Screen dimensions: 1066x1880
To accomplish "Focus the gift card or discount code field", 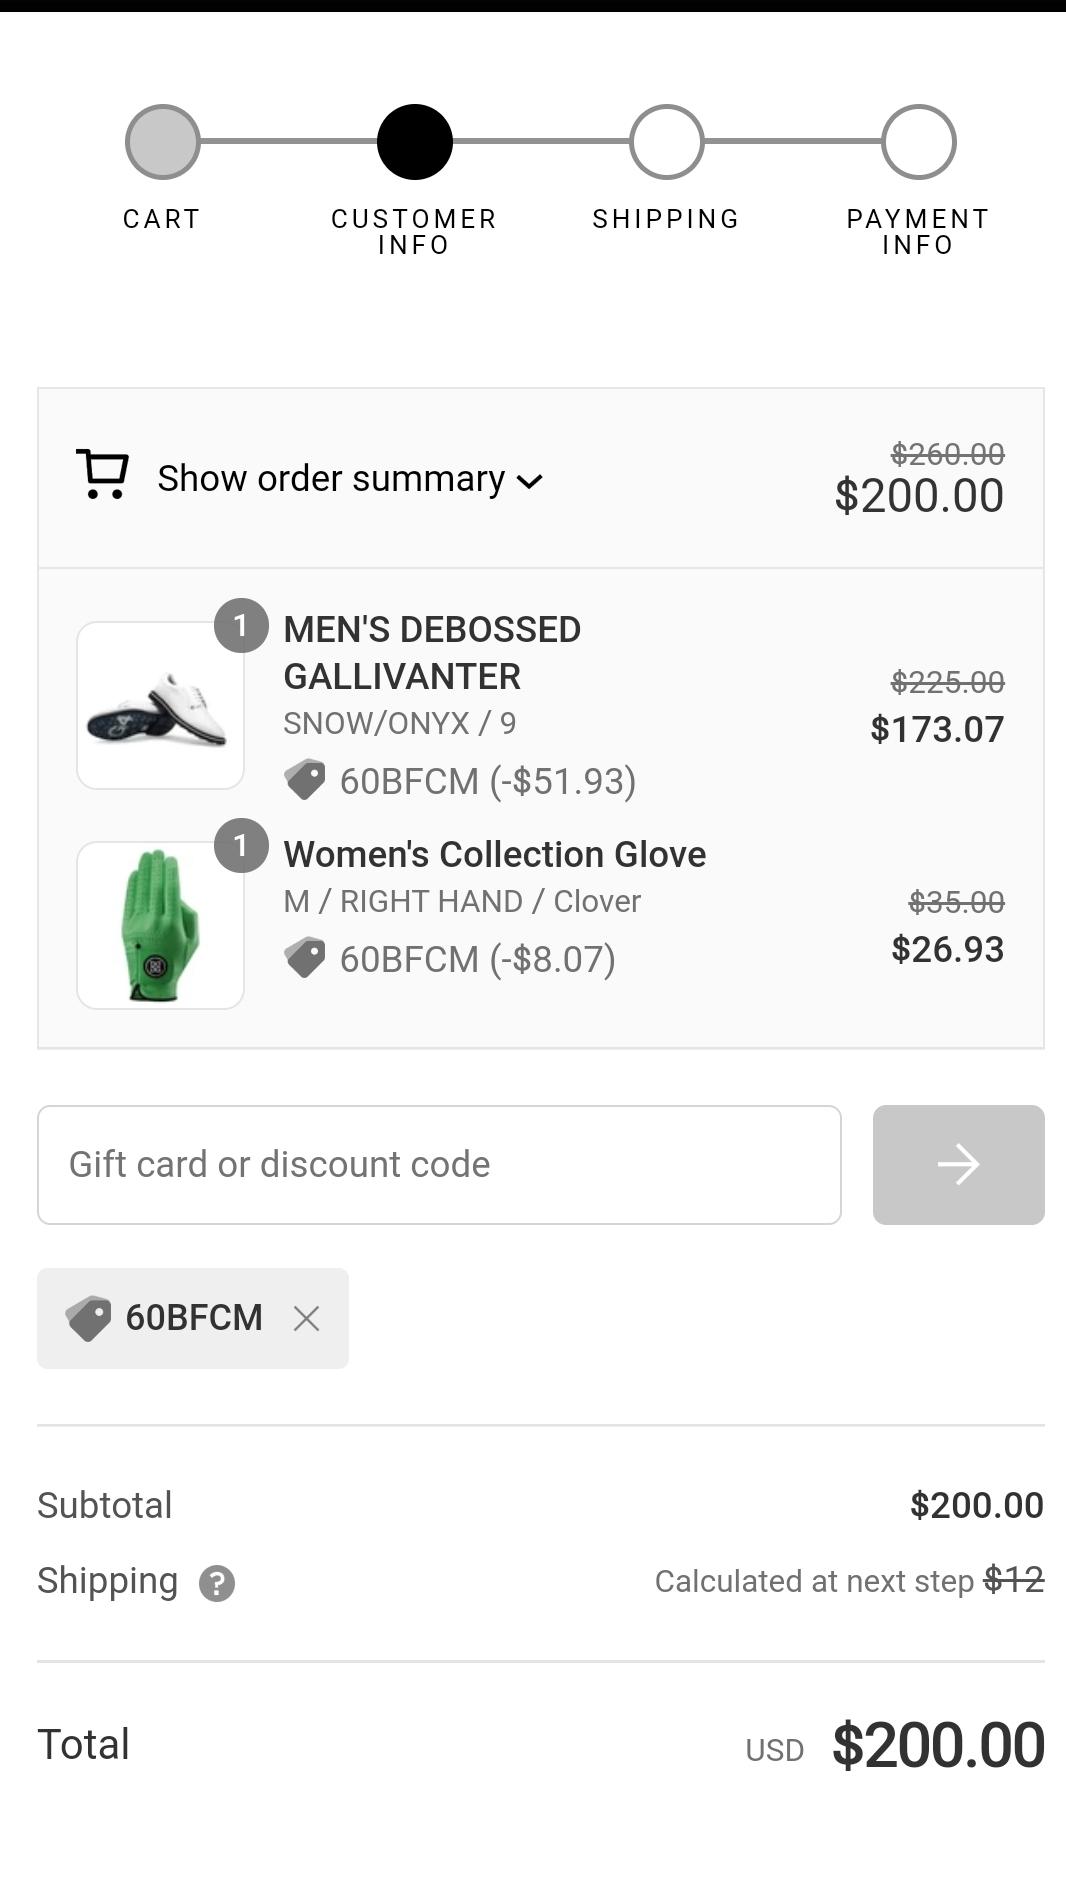I will pos(439,1165).
